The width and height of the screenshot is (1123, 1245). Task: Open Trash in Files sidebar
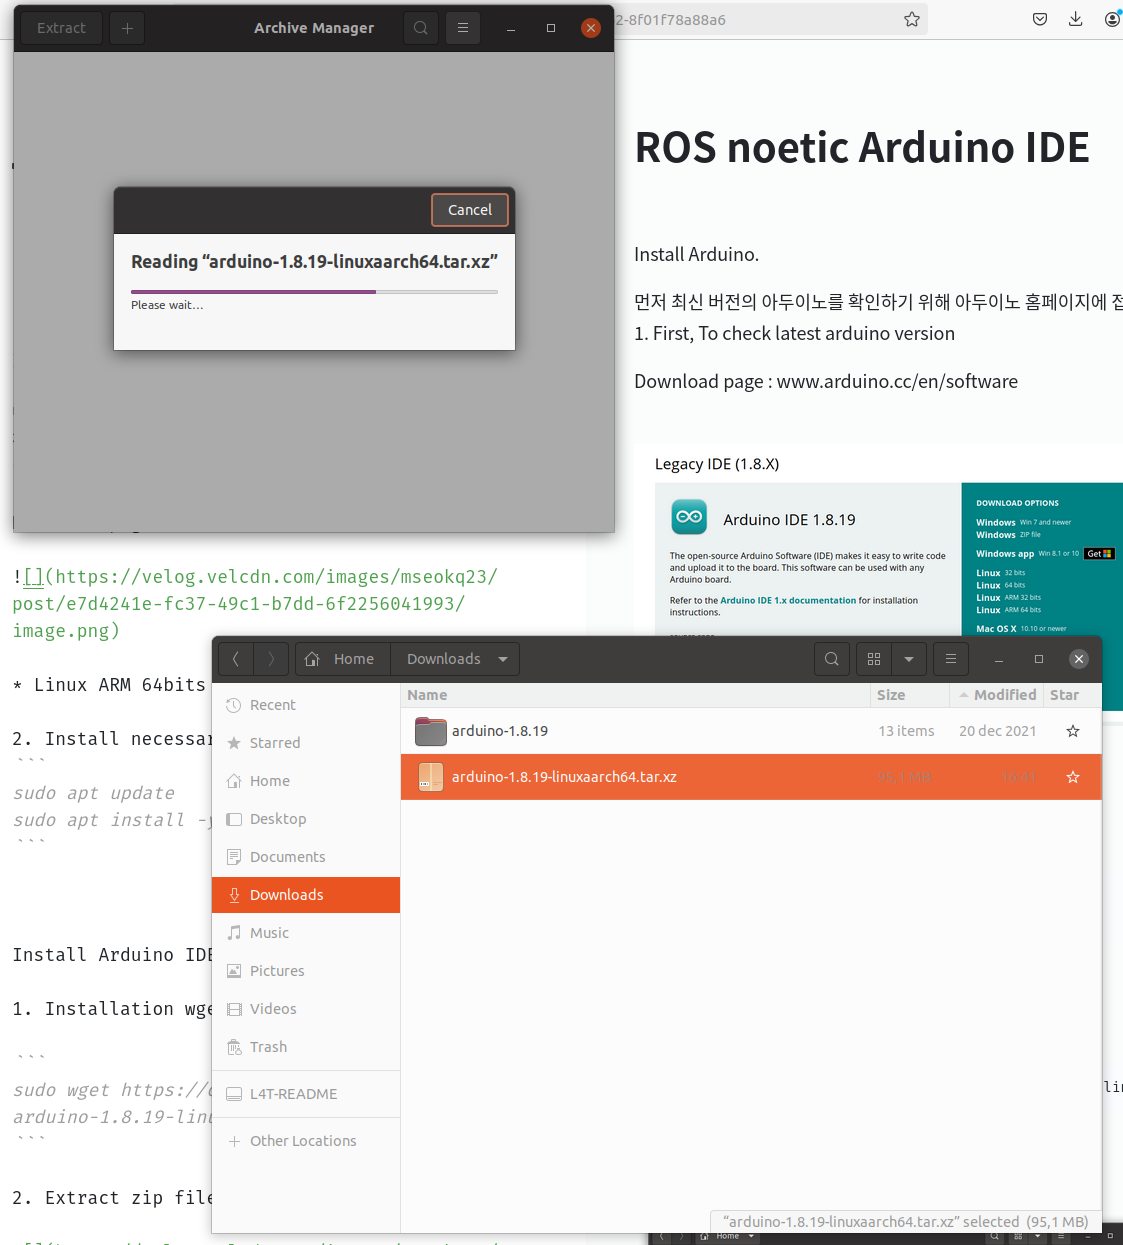[x=306, y=1047]
